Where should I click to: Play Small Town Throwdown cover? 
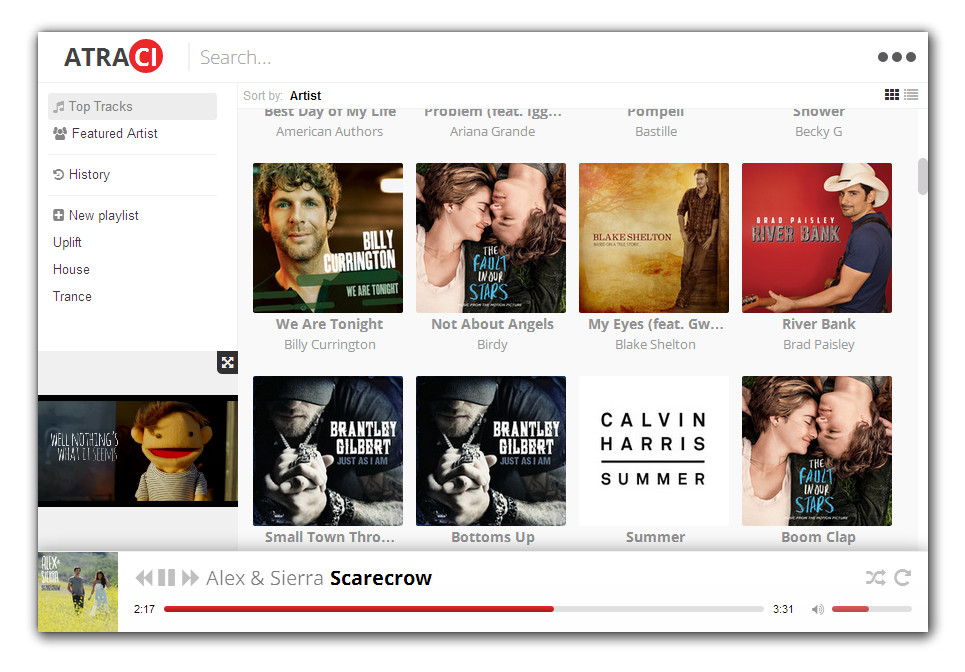point(328,451)
